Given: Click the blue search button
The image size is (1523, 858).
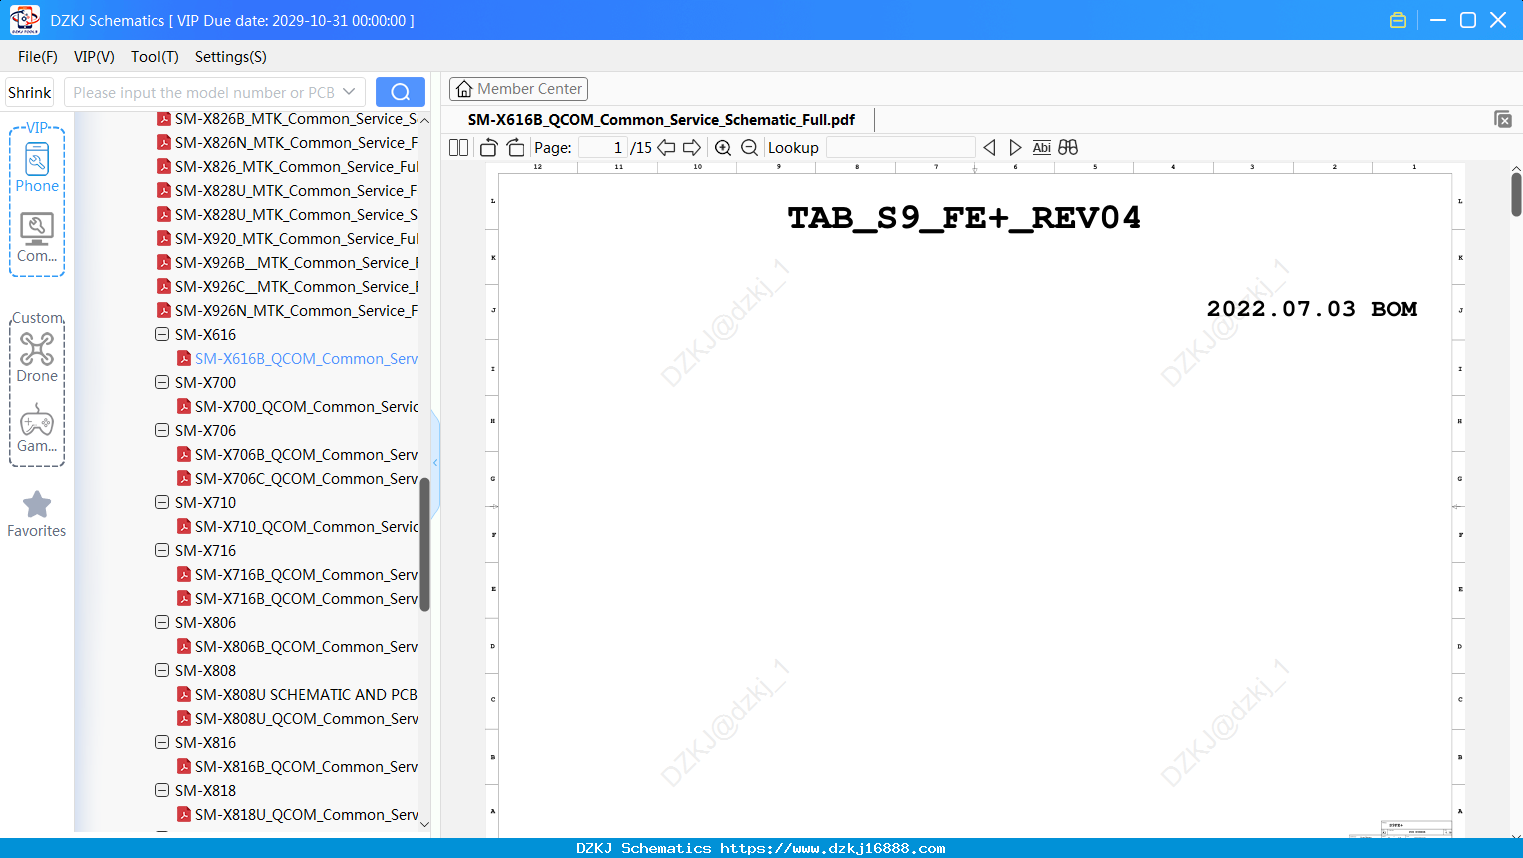Looking at the screenshot, I should click(400, 92).
